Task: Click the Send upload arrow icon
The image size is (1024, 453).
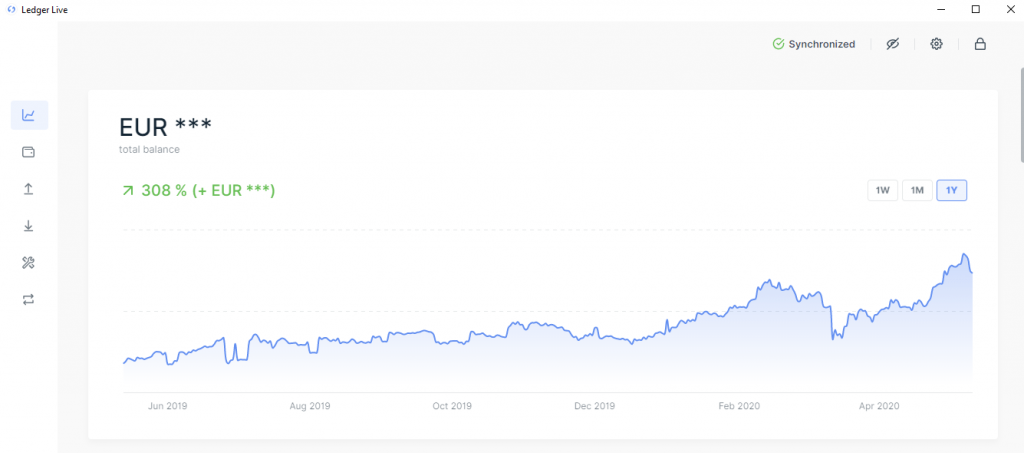Action: [x=29, y=189]
